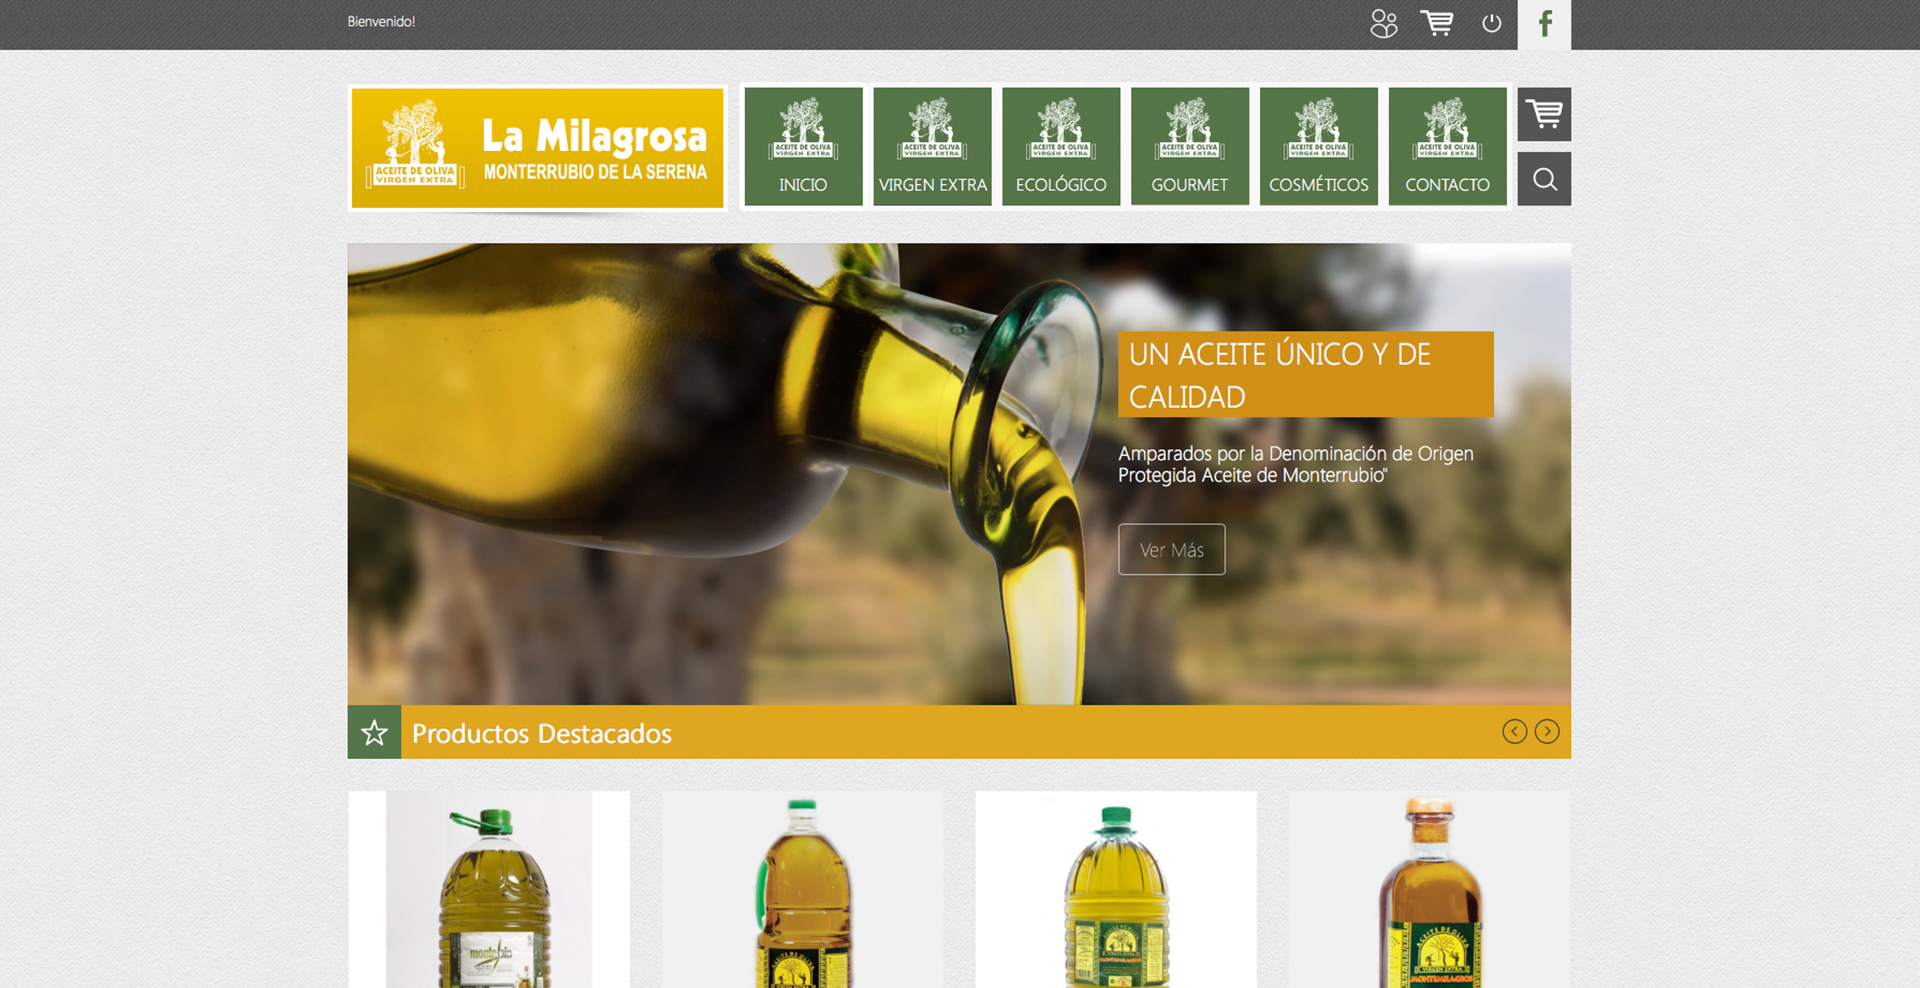Click the top bar shopping cart icon
The height and width of the screenshot is (988, 1920).
pyautogui.click(x=1437, y=23)
